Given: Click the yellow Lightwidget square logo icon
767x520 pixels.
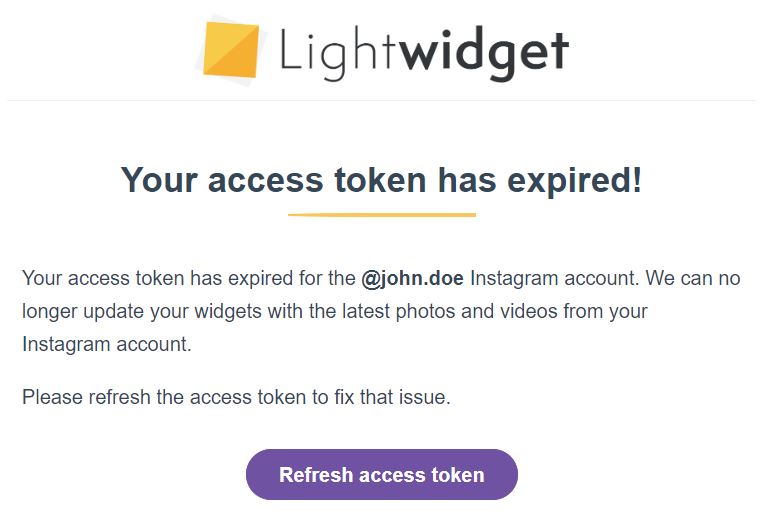Looking at the screenshot, I should click(x=231, y=50).
